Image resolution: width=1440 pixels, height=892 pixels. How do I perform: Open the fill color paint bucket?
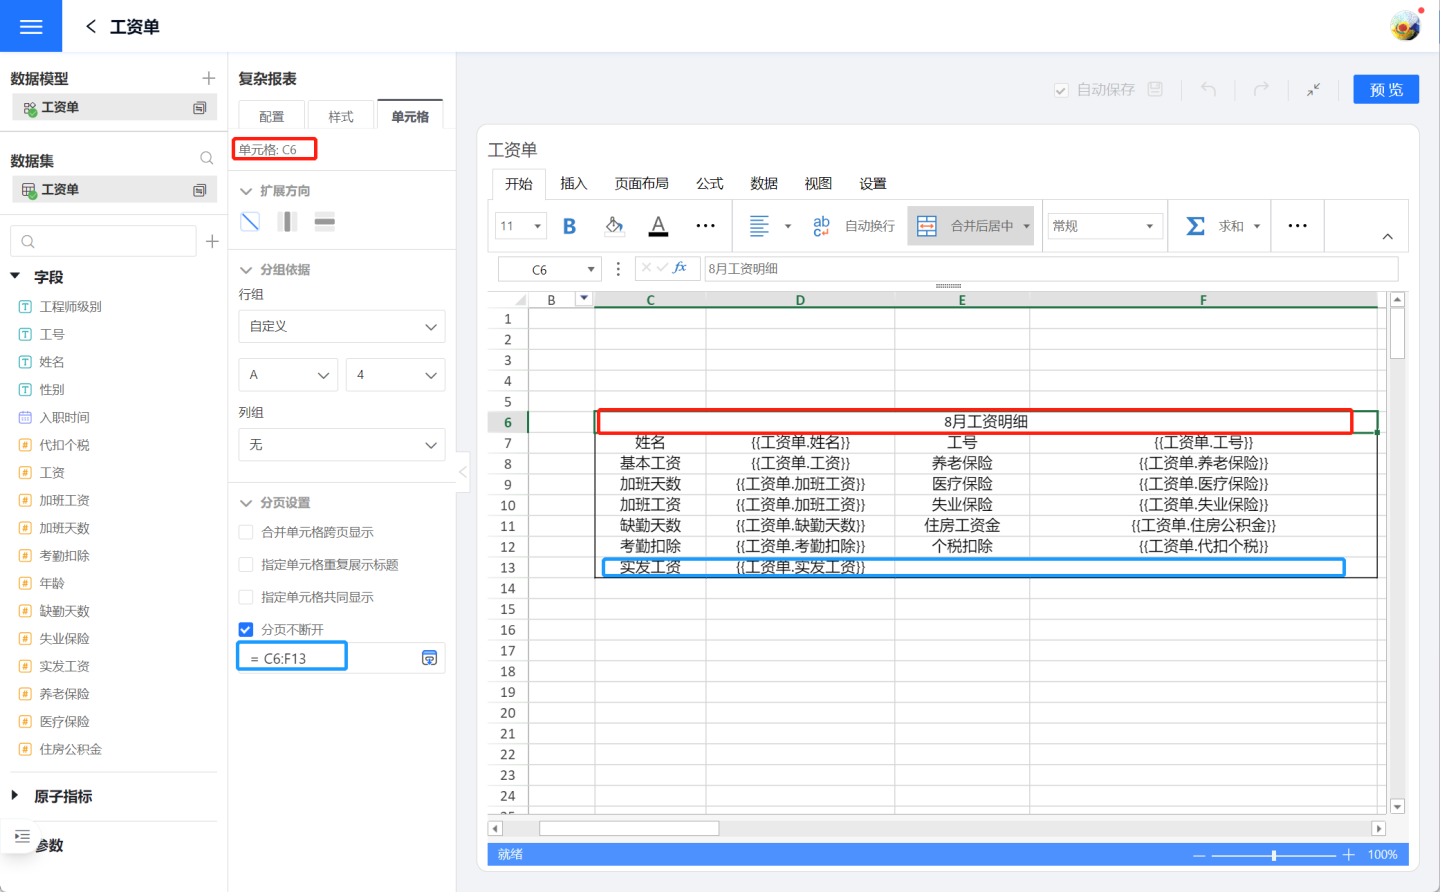pyautogui.click(x=614, y=226)
